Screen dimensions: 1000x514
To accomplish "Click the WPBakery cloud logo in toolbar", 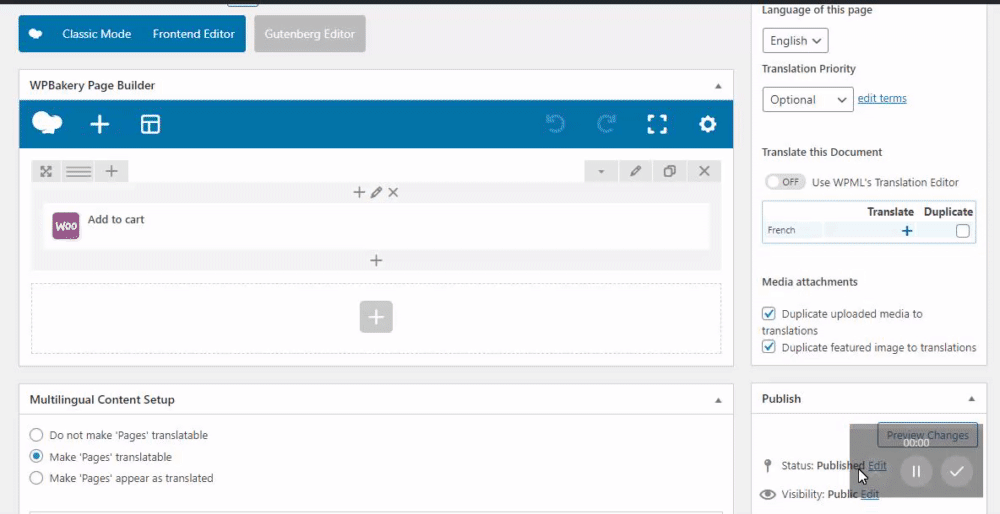I will coord(47,123).
